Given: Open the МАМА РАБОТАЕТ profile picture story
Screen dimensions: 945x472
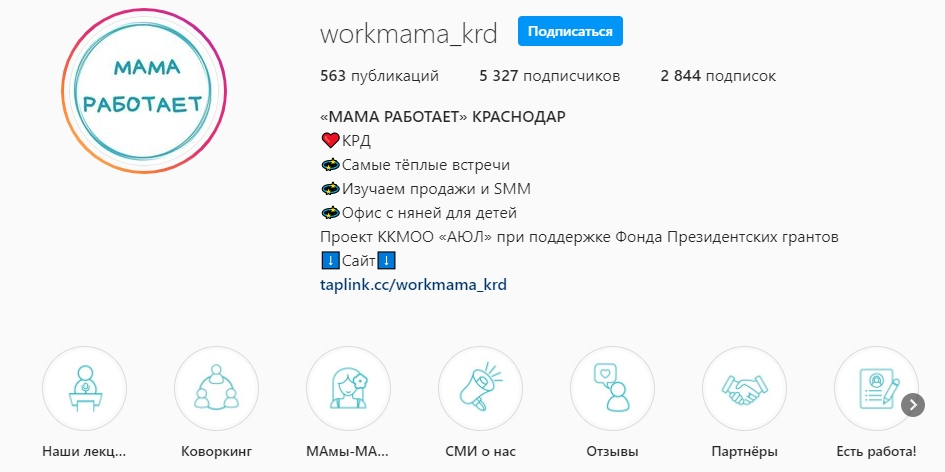Looking at the screenshot, I should pos(144,91).
